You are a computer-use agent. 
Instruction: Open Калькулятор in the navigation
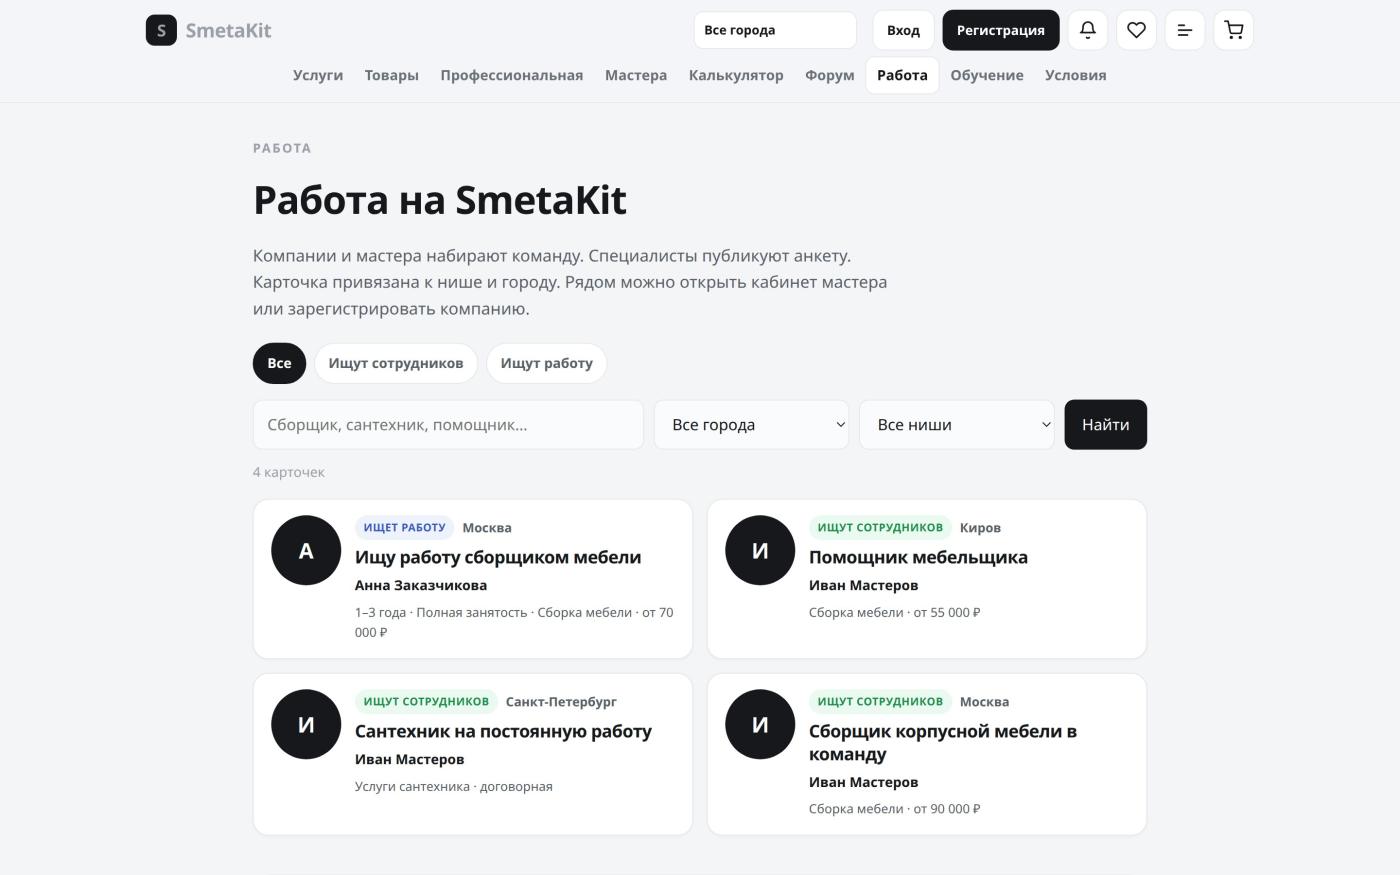[736, 75]
